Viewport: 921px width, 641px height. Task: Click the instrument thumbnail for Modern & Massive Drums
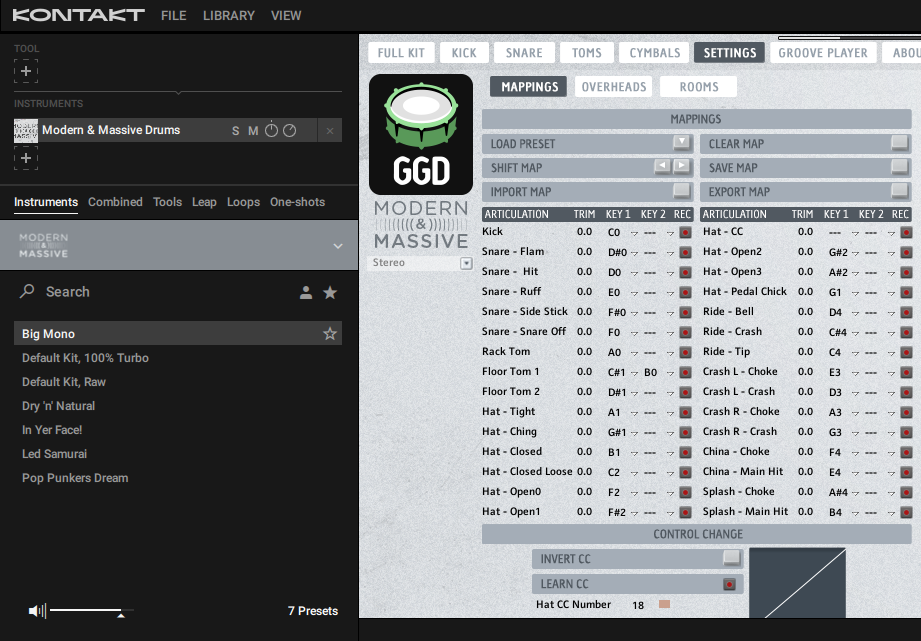[26, 130]
